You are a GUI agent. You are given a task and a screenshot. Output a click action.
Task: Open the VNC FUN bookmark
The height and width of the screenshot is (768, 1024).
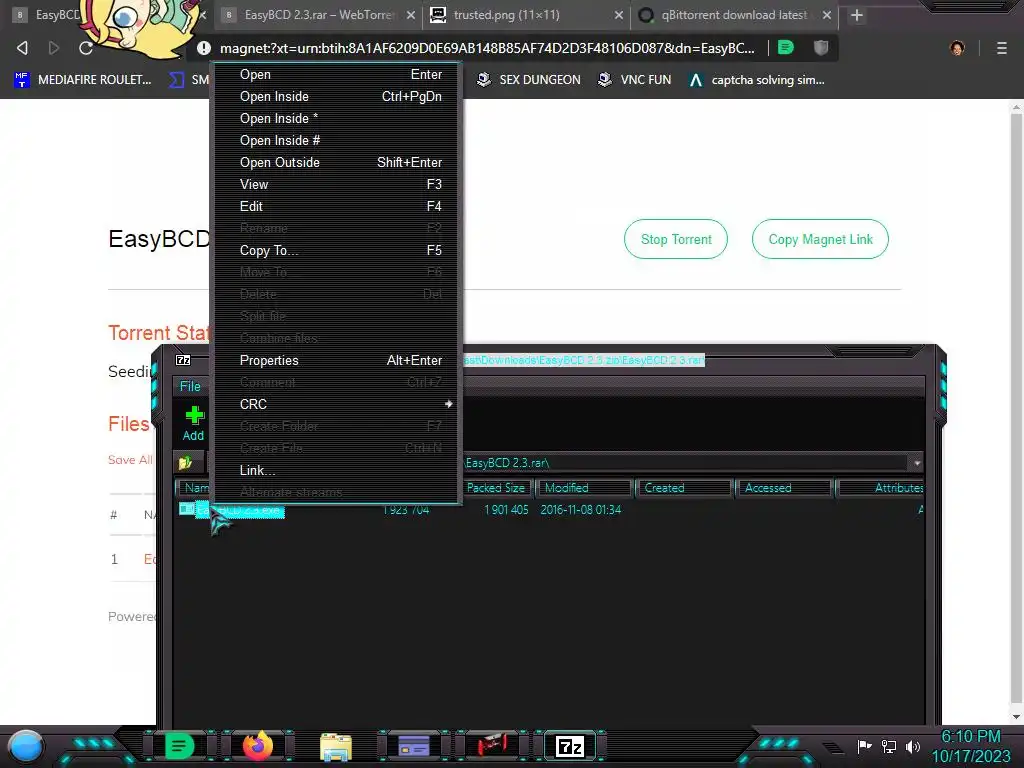coord(635,80)
